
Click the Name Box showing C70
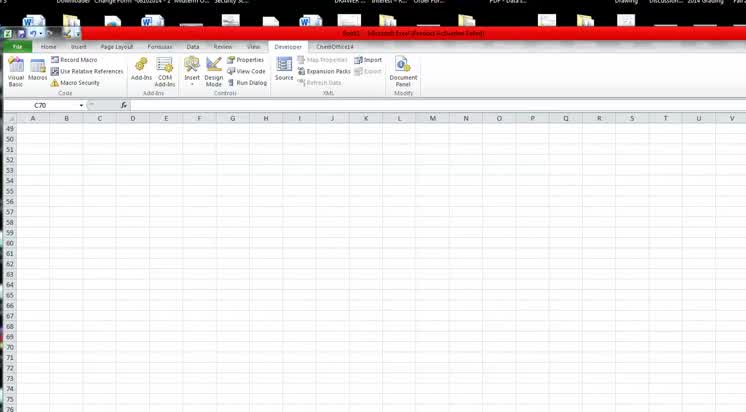41,105
